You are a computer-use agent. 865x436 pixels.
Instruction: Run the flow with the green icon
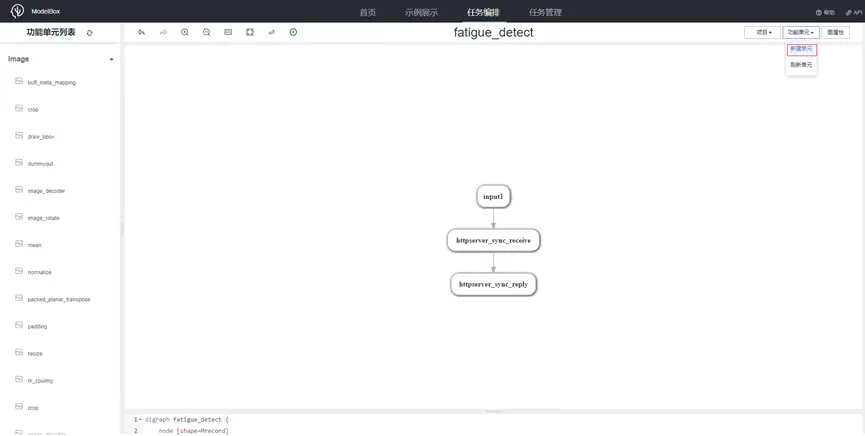293,33
